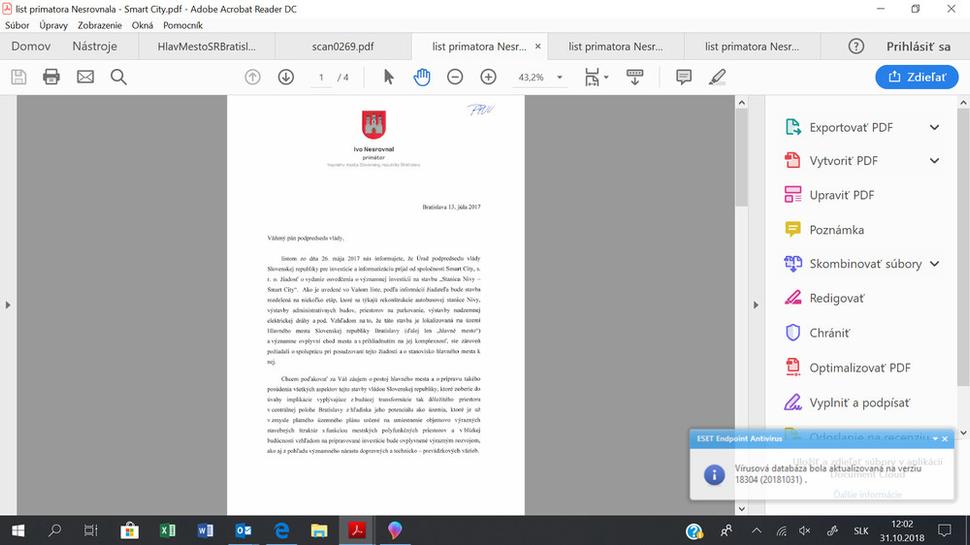Activate the Hand pan tool
970x545 pixels.
point(422,77)
